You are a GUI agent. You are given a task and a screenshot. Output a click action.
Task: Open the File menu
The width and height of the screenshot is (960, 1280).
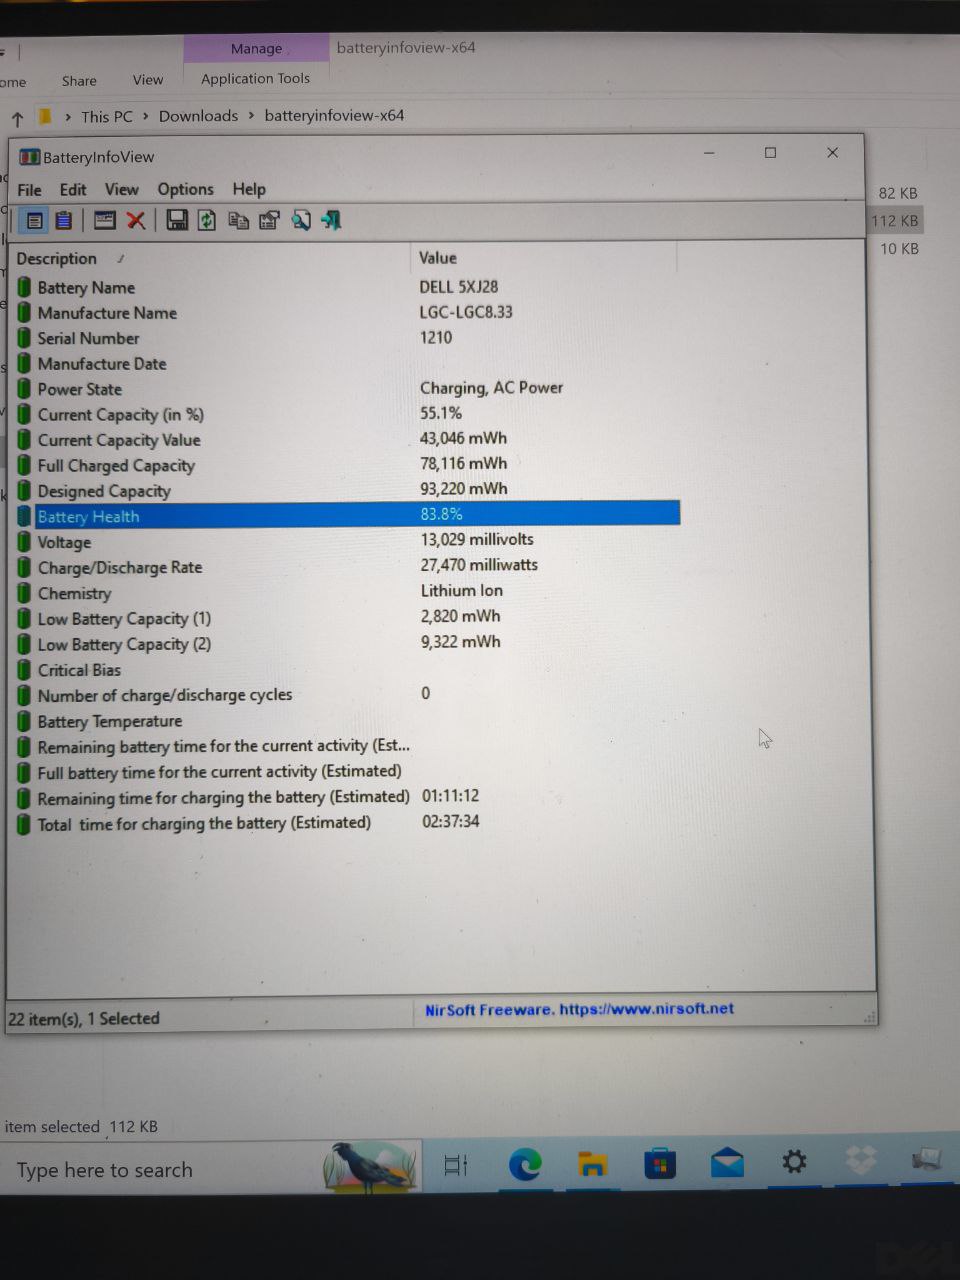pyautogui.click(x=29, y=190)
